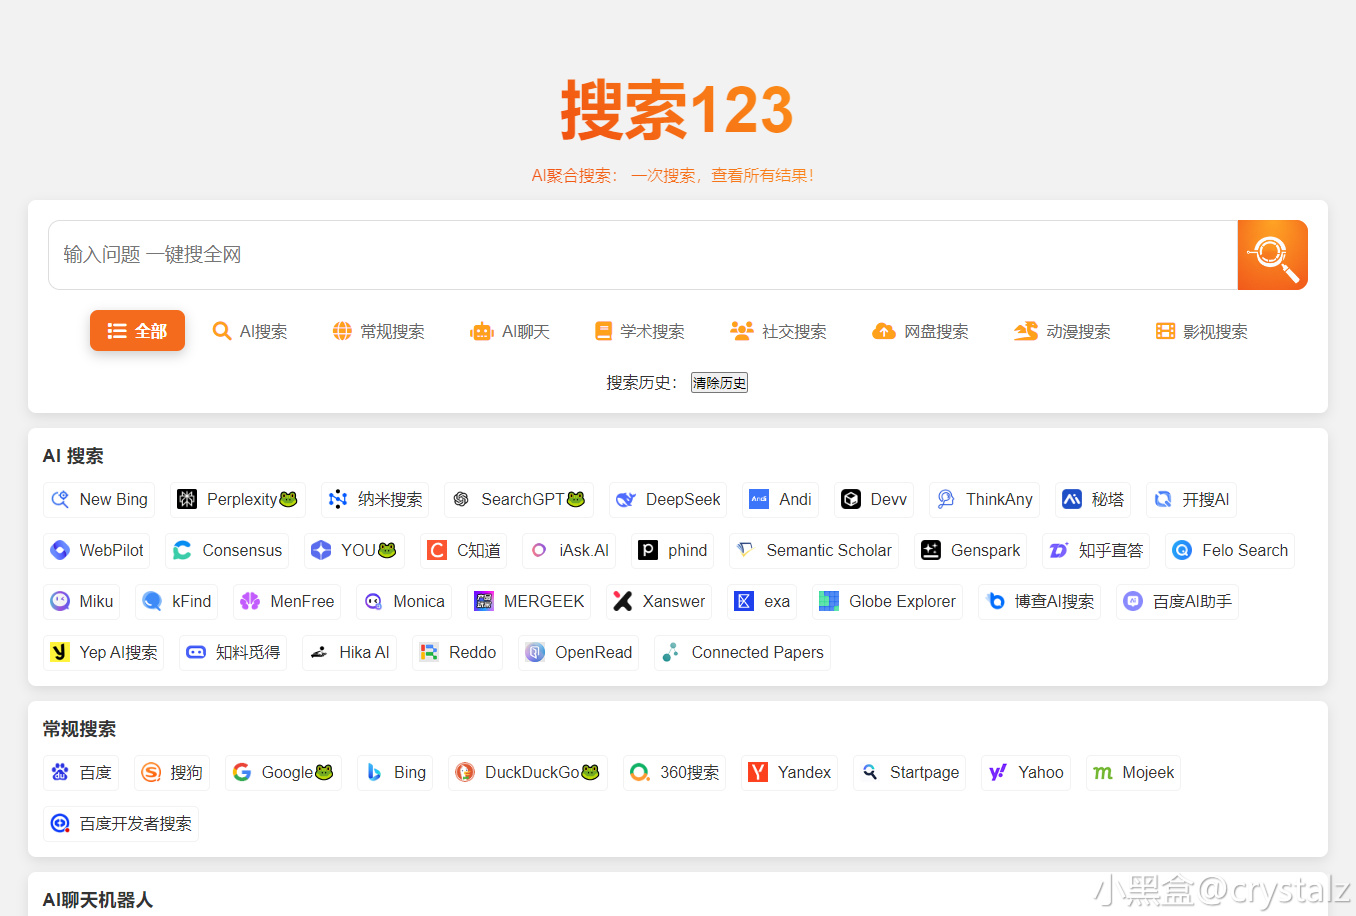The image size is (1356, 916).
Task: Click the Miku logo icon
Action: click(x=60, y=601)
